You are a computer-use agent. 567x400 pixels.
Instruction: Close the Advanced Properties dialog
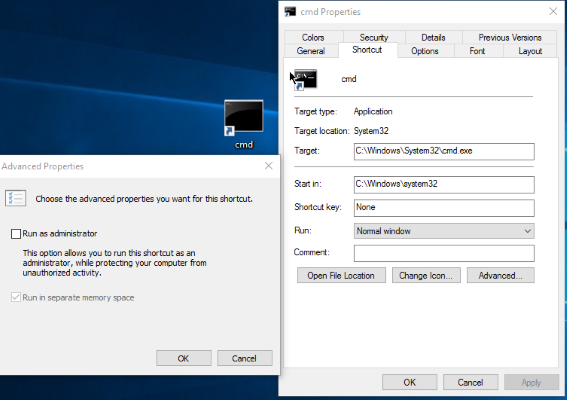269,166
